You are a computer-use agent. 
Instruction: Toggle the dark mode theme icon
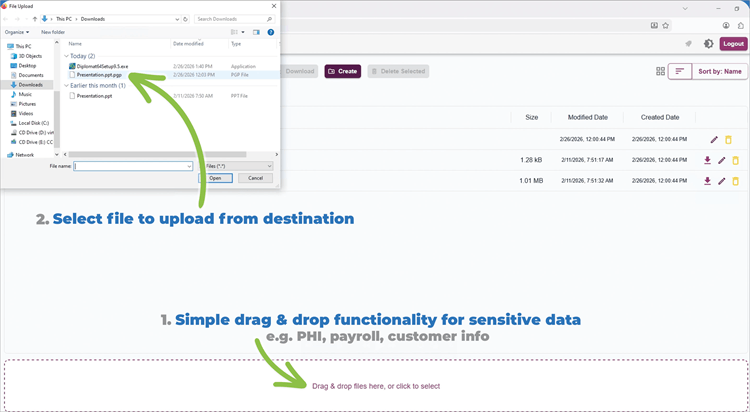tap(708, 44)
